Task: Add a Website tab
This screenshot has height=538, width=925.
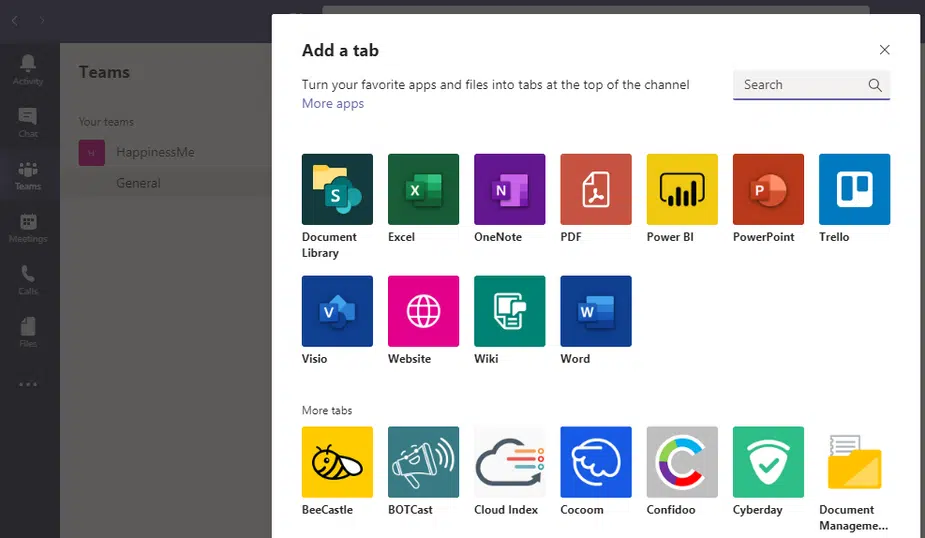Action: tap(423, 311)
